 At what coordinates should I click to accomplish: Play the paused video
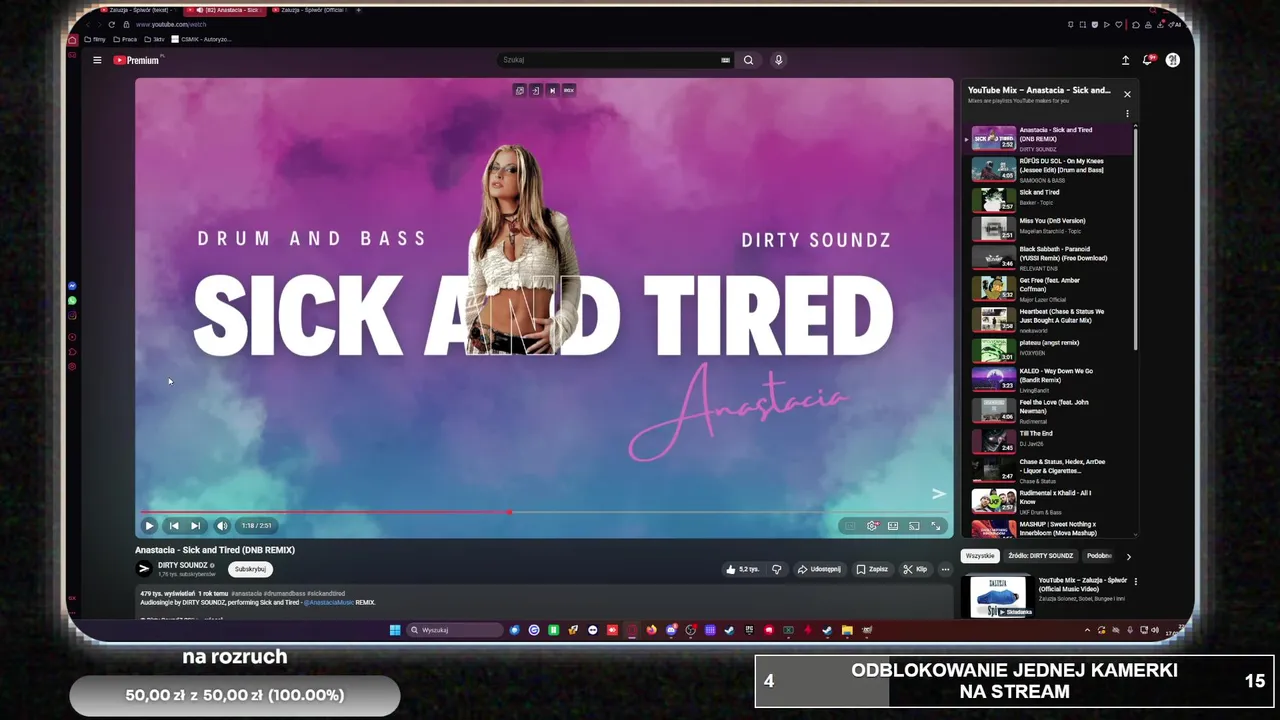pyautogui.click(x=149, y=525)
